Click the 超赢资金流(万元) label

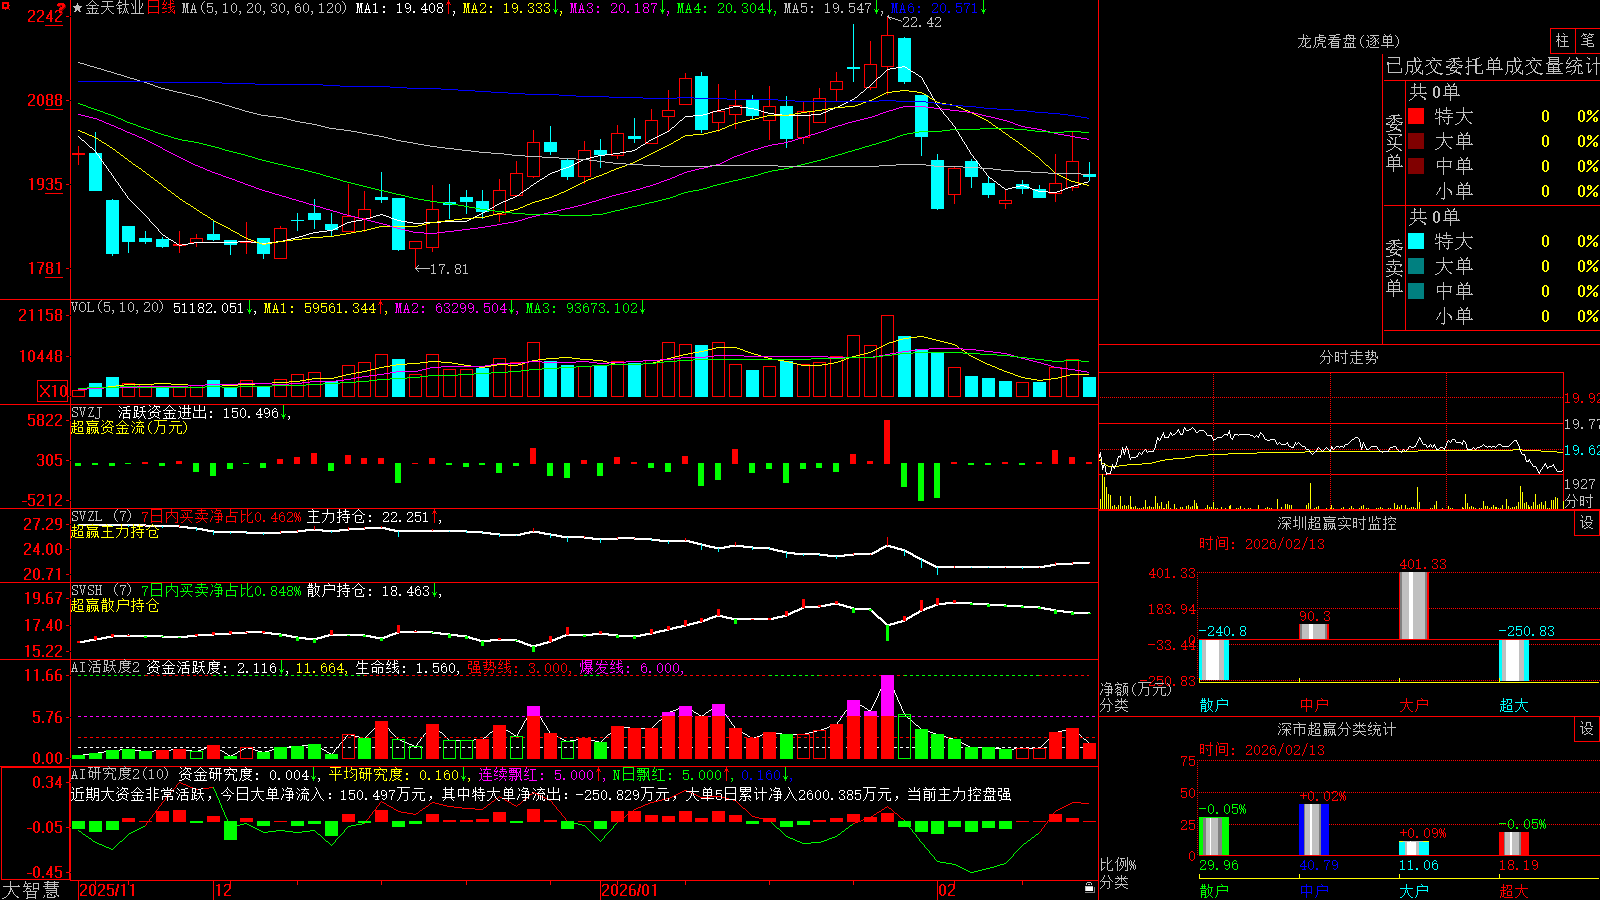[x=129, y=427]
